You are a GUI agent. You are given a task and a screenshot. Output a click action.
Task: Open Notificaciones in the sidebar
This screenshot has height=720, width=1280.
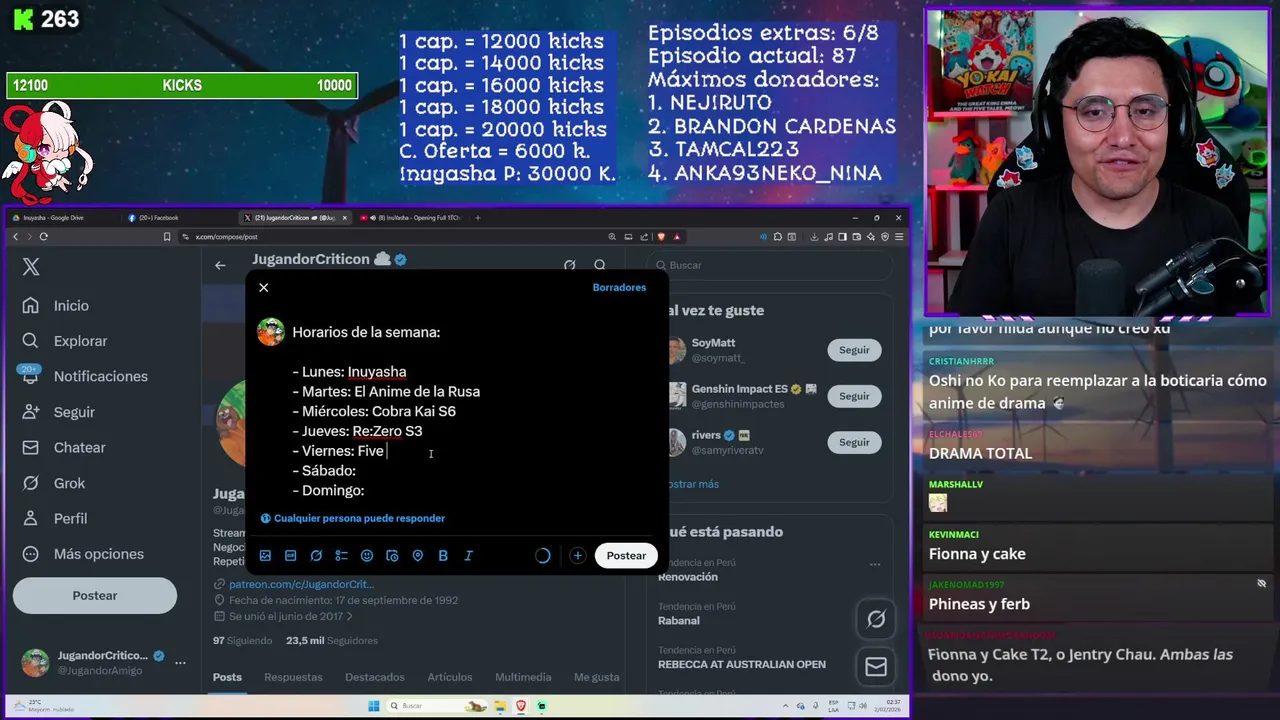(85, 376)
